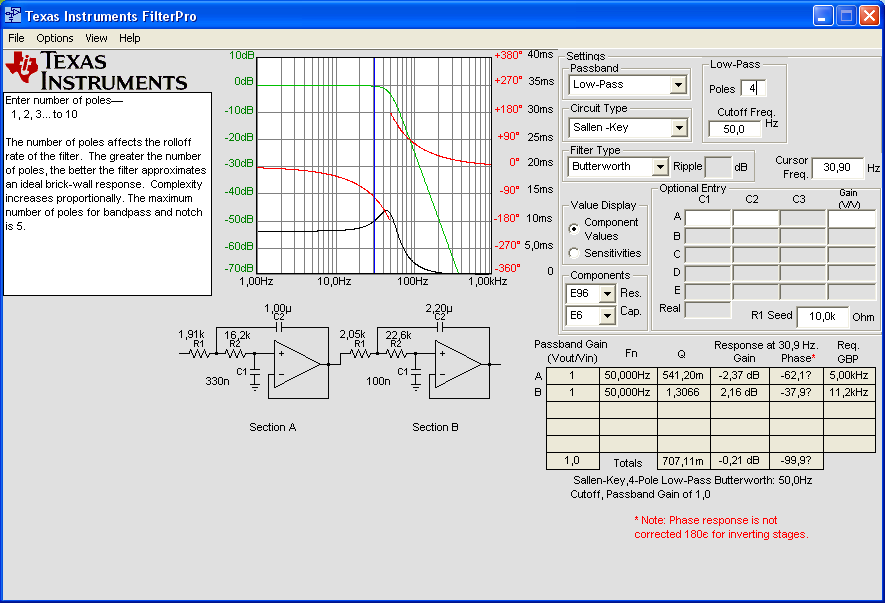
Task: Click the red phase response note
Action: pyautogui.click(x=721, y=527)
